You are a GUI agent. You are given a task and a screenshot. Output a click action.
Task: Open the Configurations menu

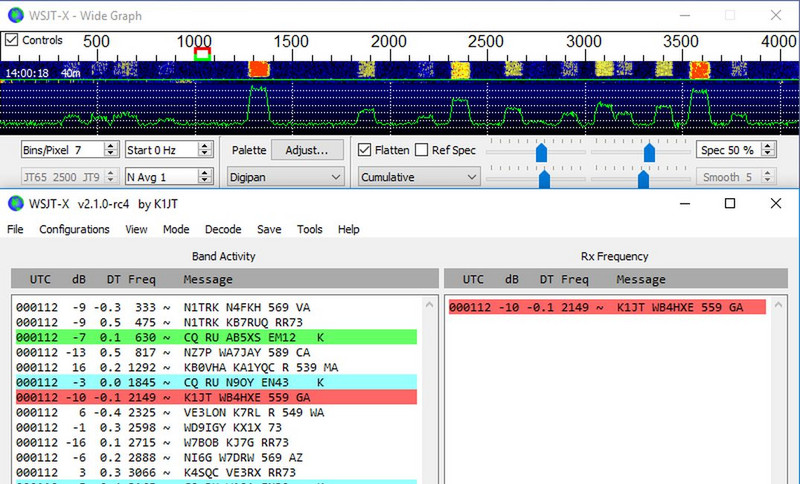tap(74, 230)
